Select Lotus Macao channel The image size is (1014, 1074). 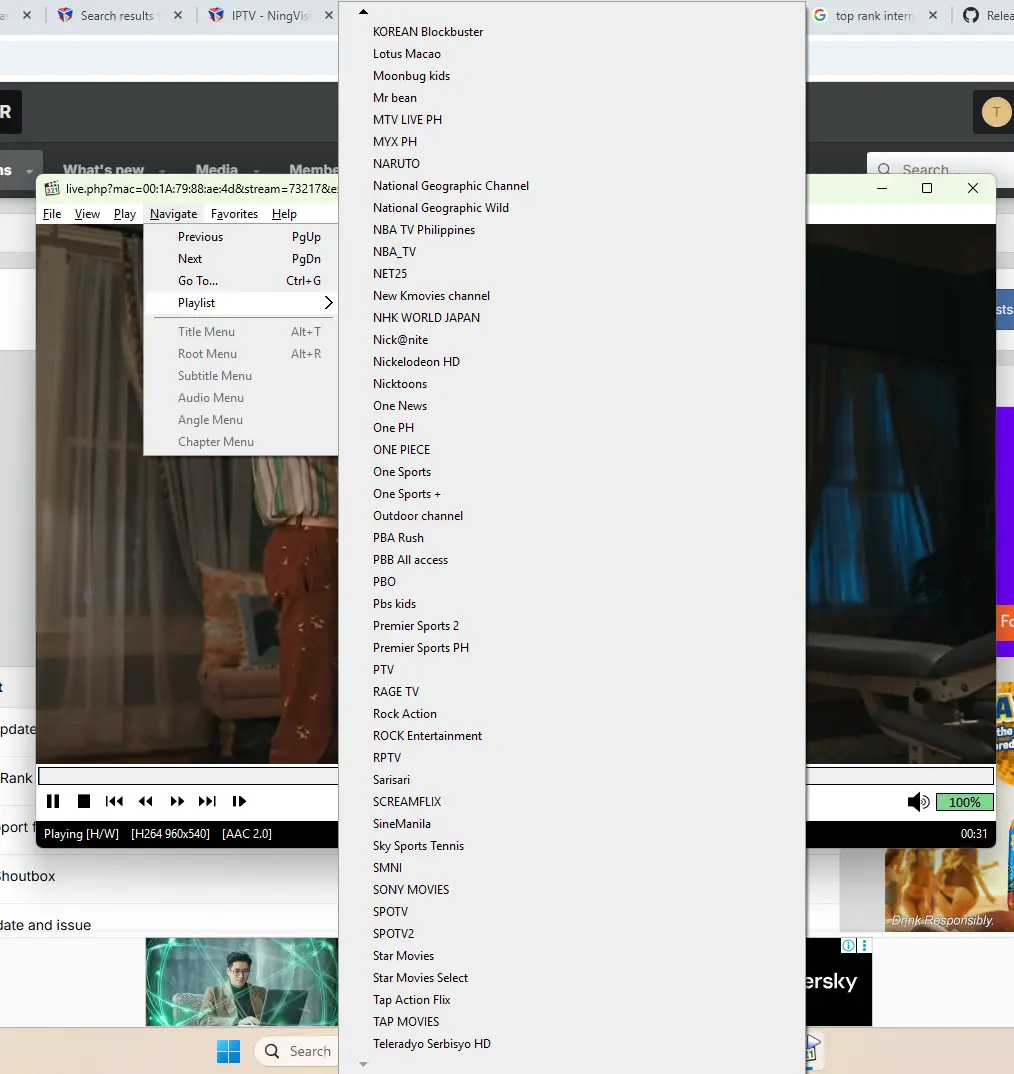coord(406,53)
